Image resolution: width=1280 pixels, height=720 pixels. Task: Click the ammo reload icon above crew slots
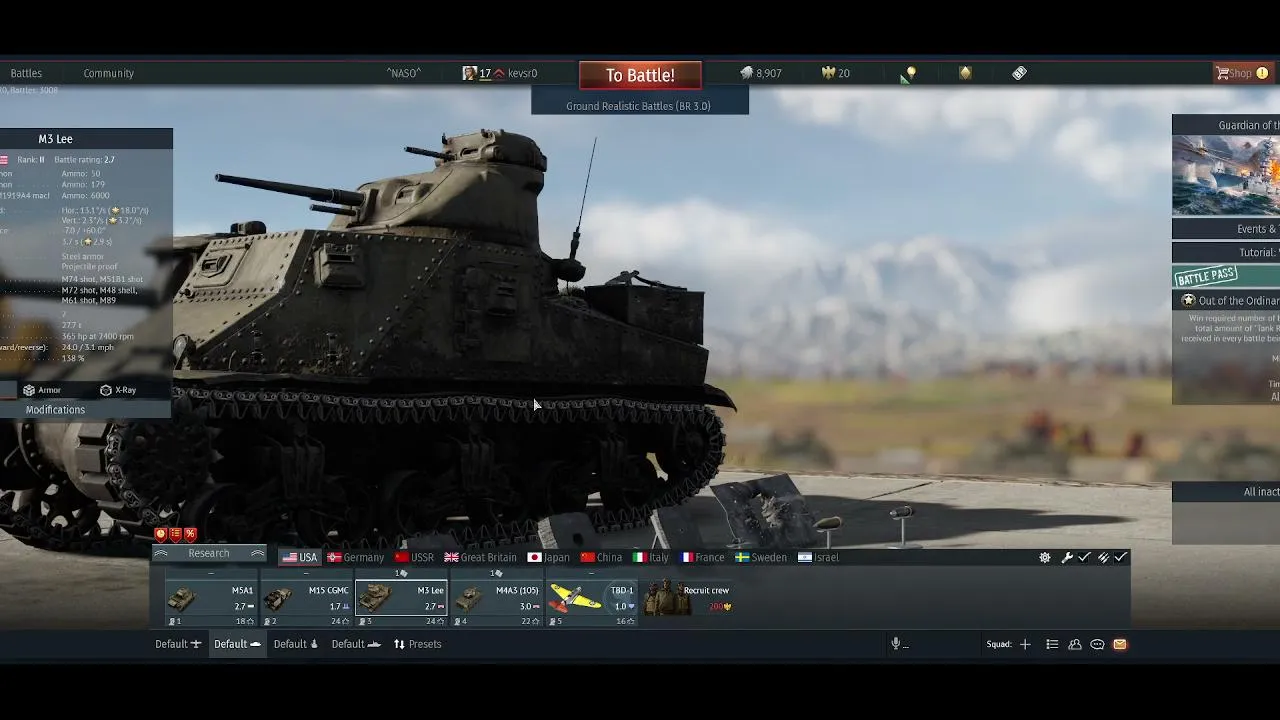point(1104,557)
